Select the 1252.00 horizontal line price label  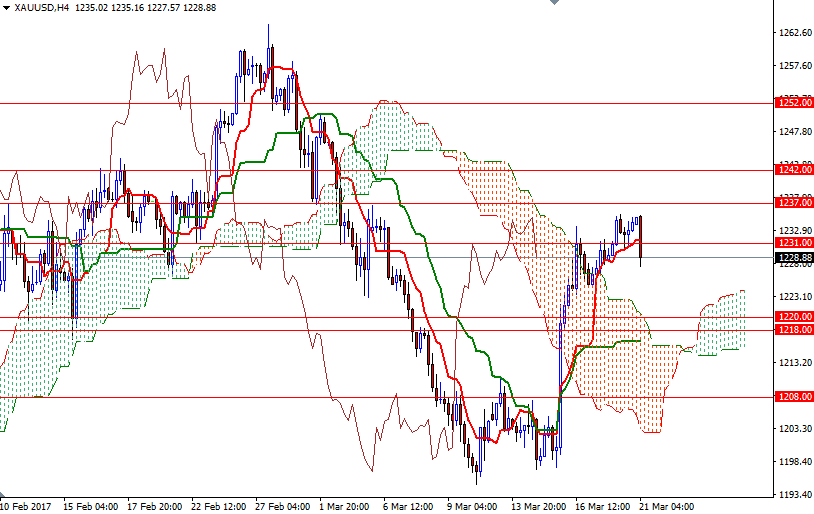[x=794, y=103]
